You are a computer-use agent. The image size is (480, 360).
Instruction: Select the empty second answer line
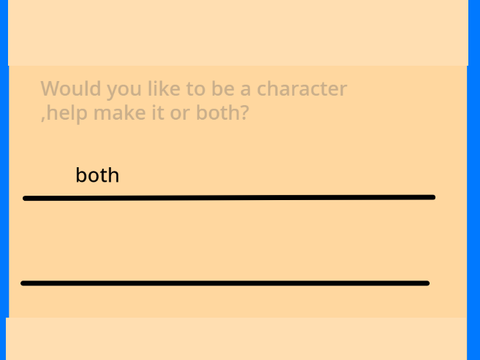point(225,283)
